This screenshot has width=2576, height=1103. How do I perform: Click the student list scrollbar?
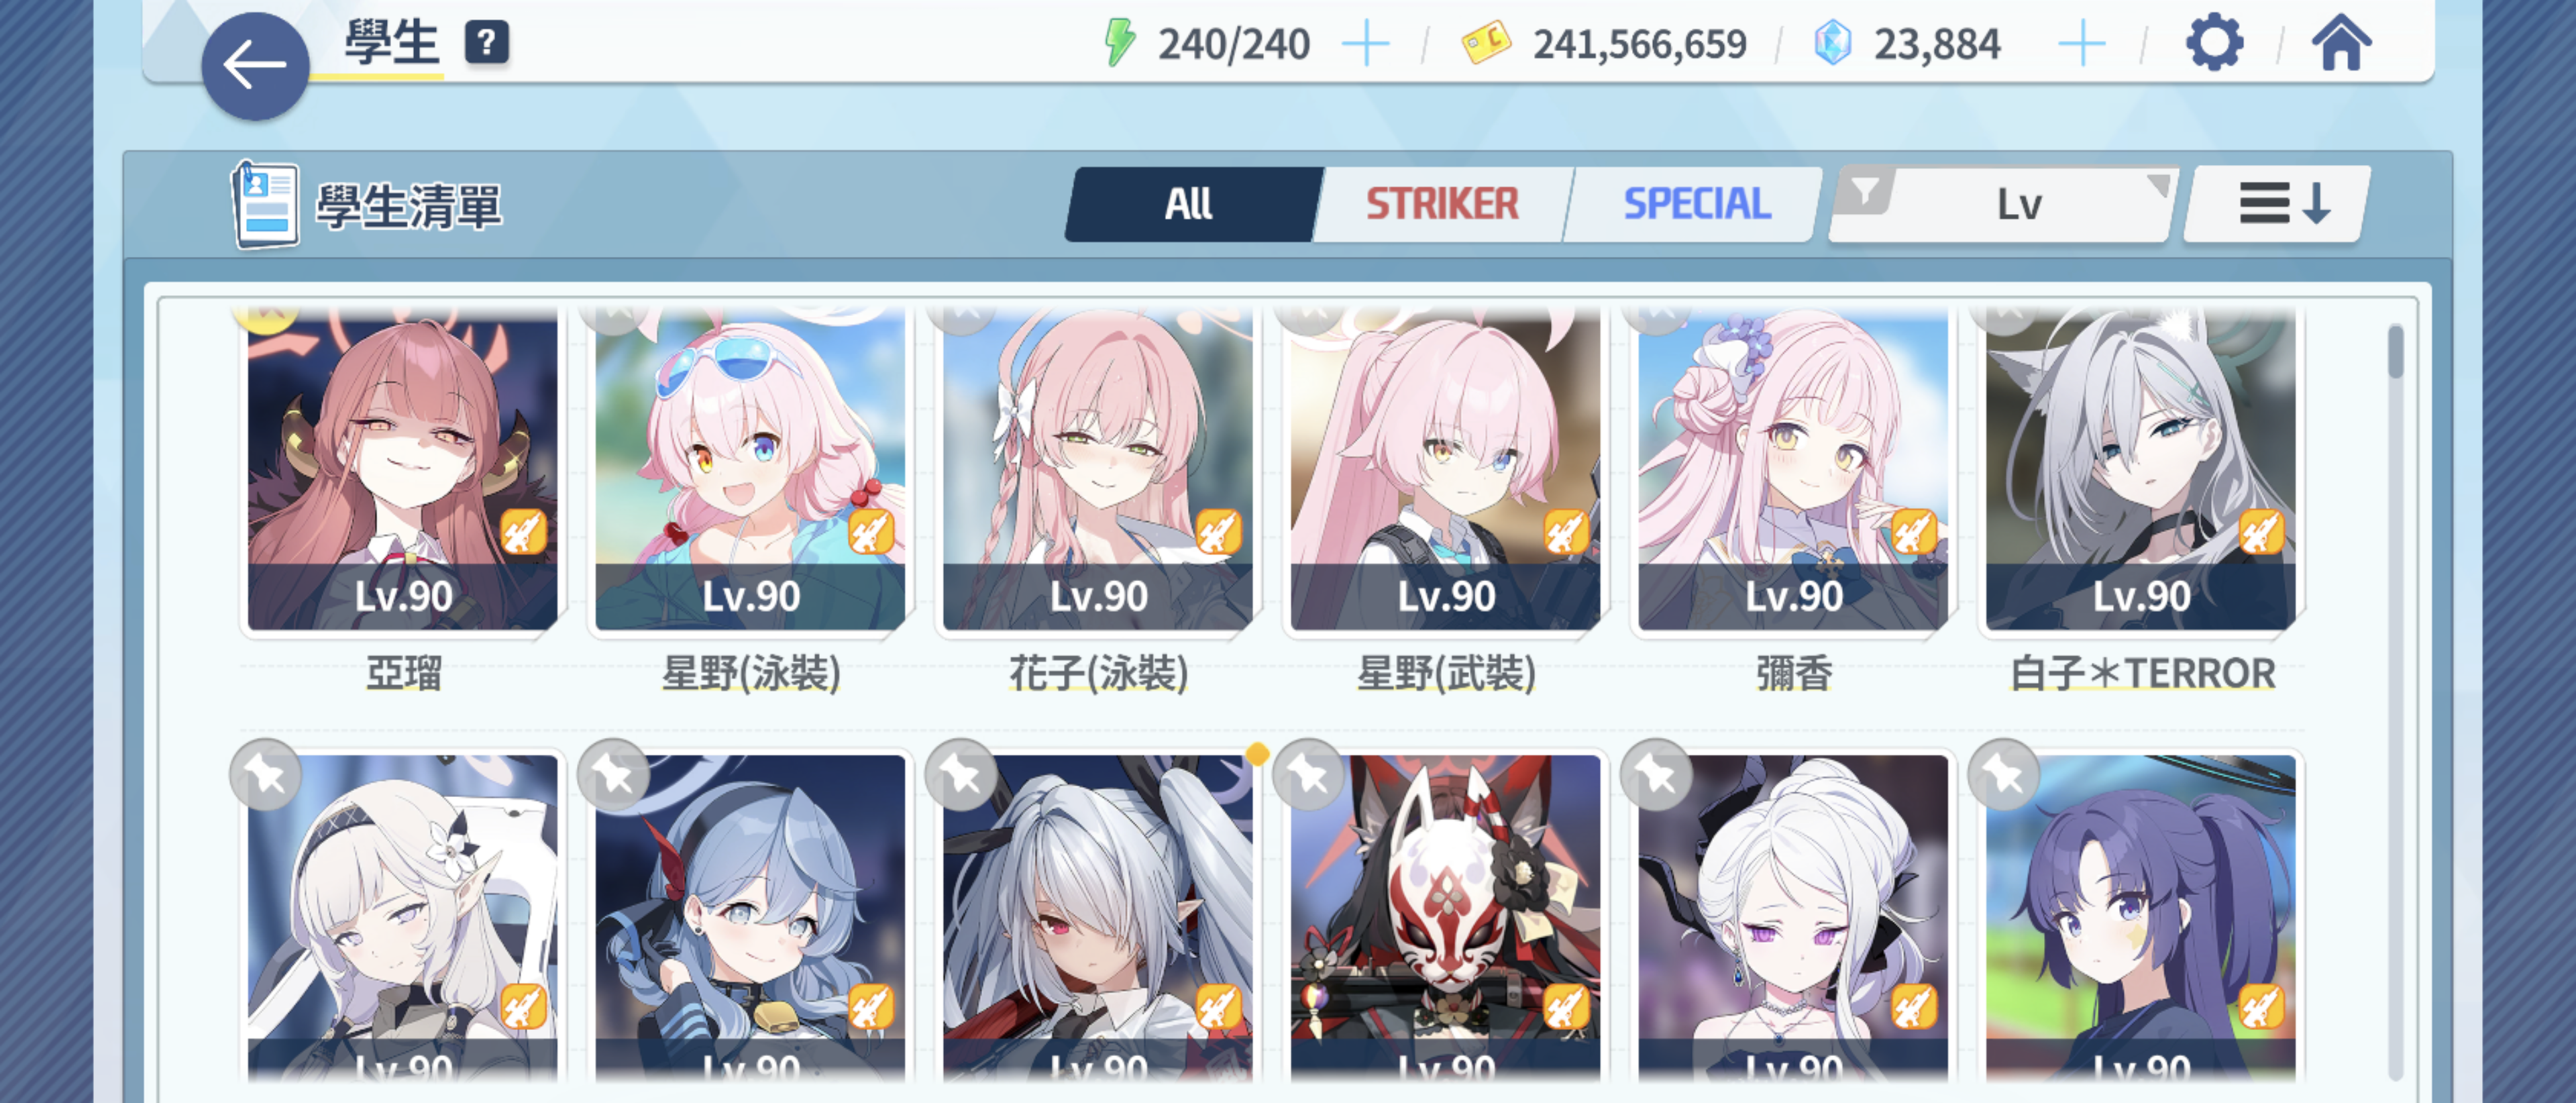2395,700
